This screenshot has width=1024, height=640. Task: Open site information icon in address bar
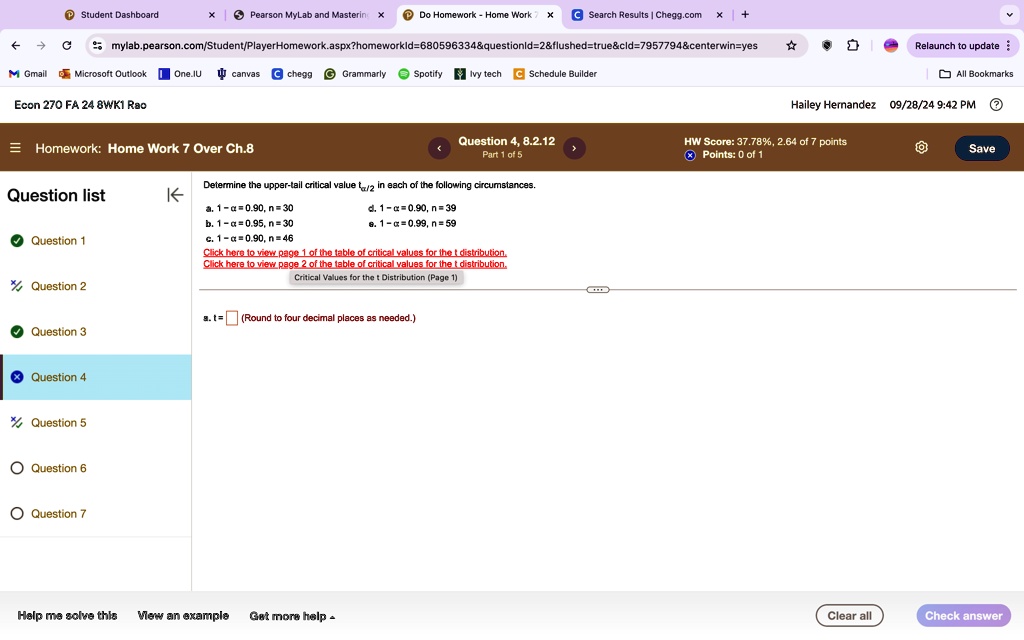pos(97,46)
